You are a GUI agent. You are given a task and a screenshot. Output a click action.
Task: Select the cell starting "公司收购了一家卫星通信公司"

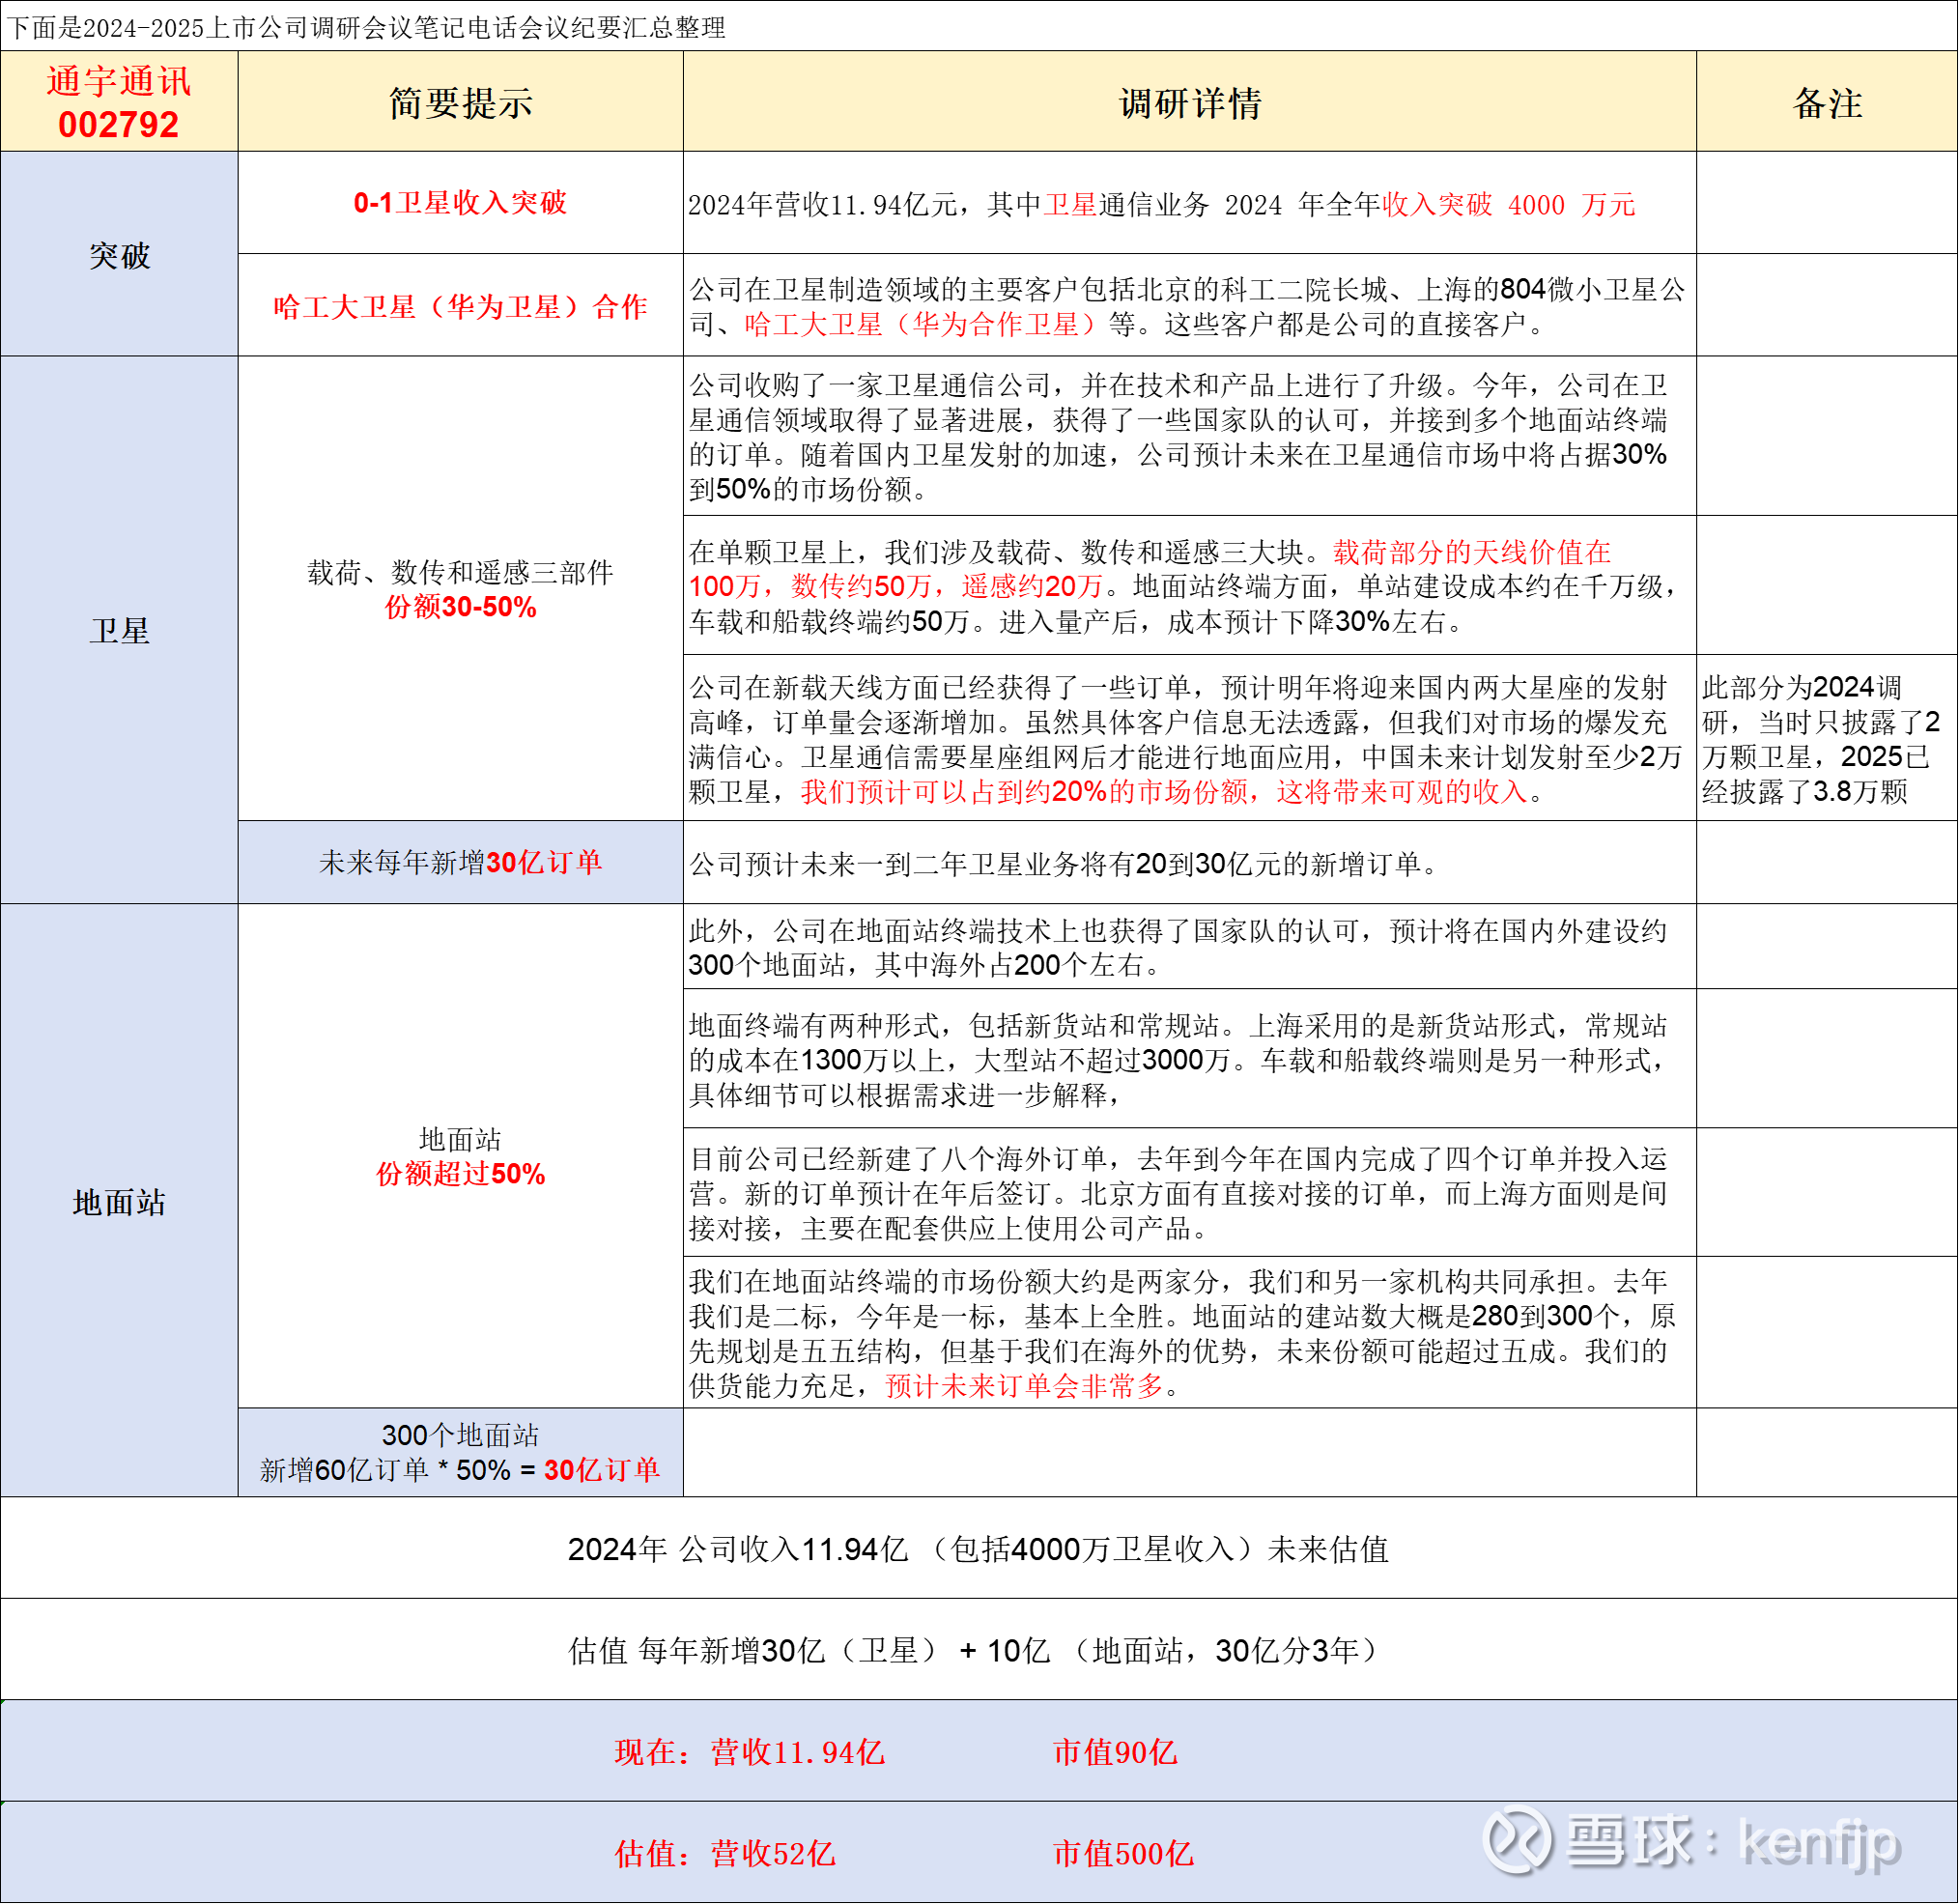click(x=1190, y=436)
